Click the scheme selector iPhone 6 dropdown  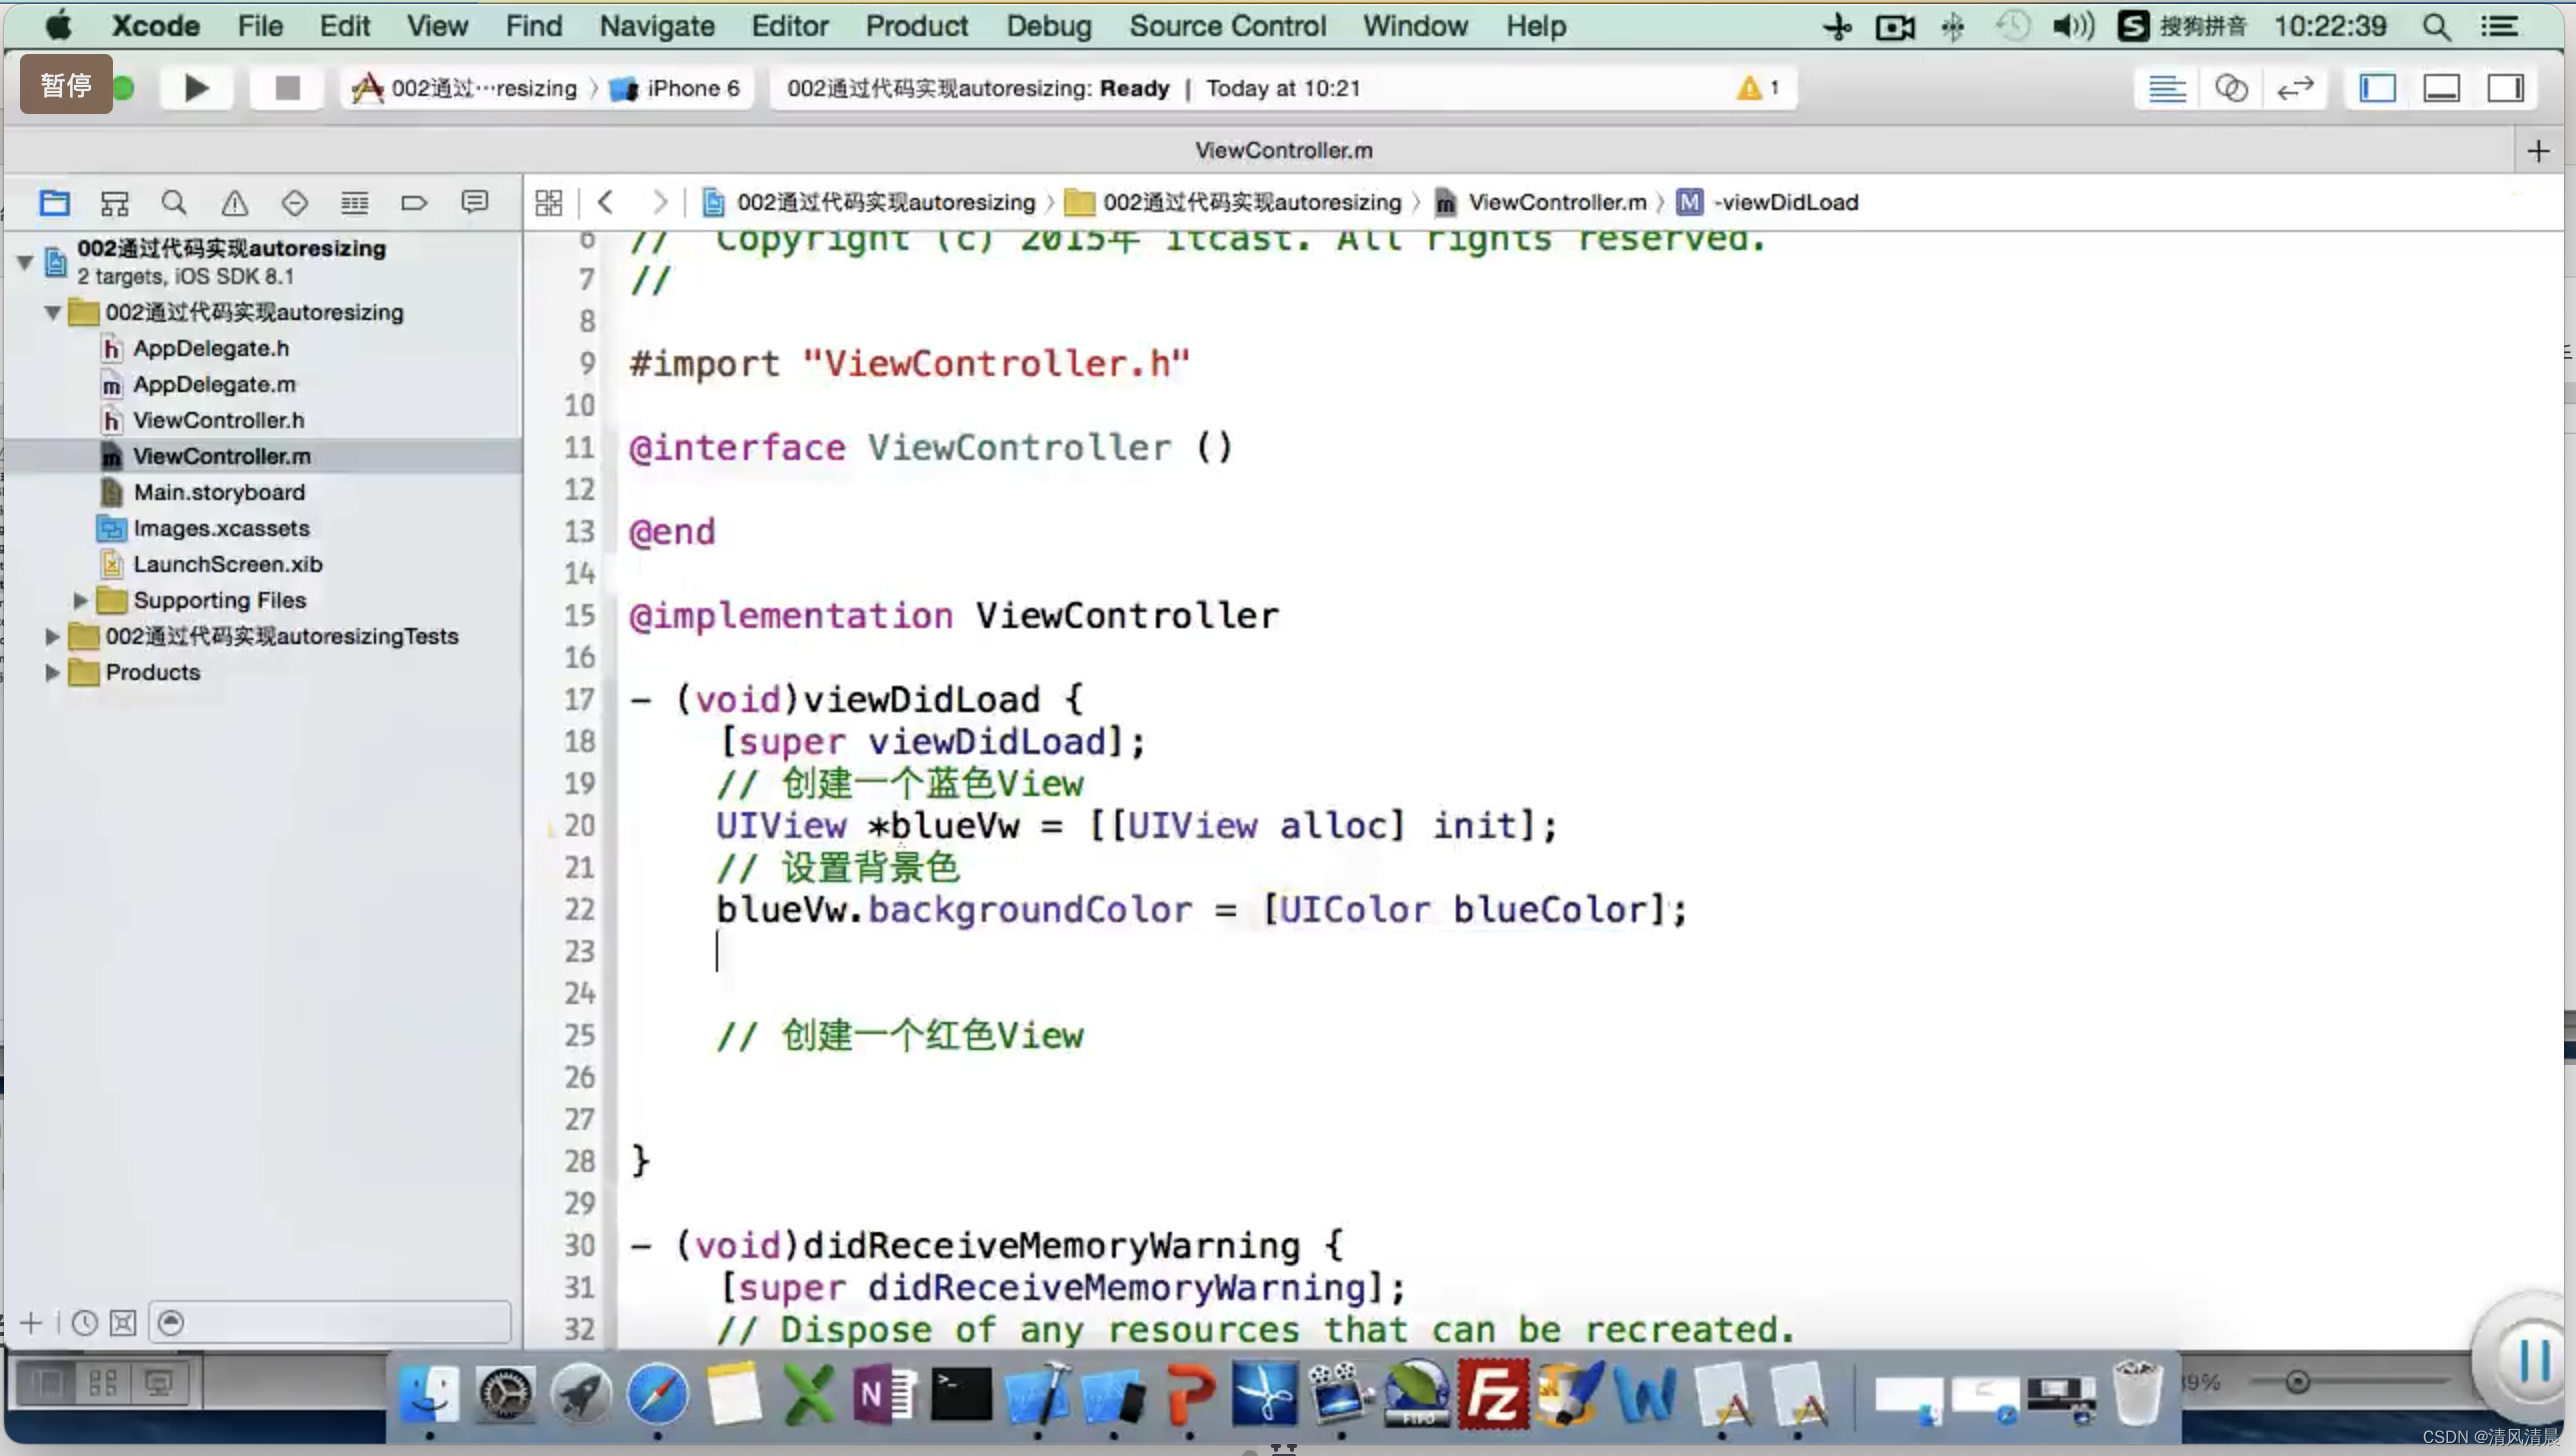[688, 88]
